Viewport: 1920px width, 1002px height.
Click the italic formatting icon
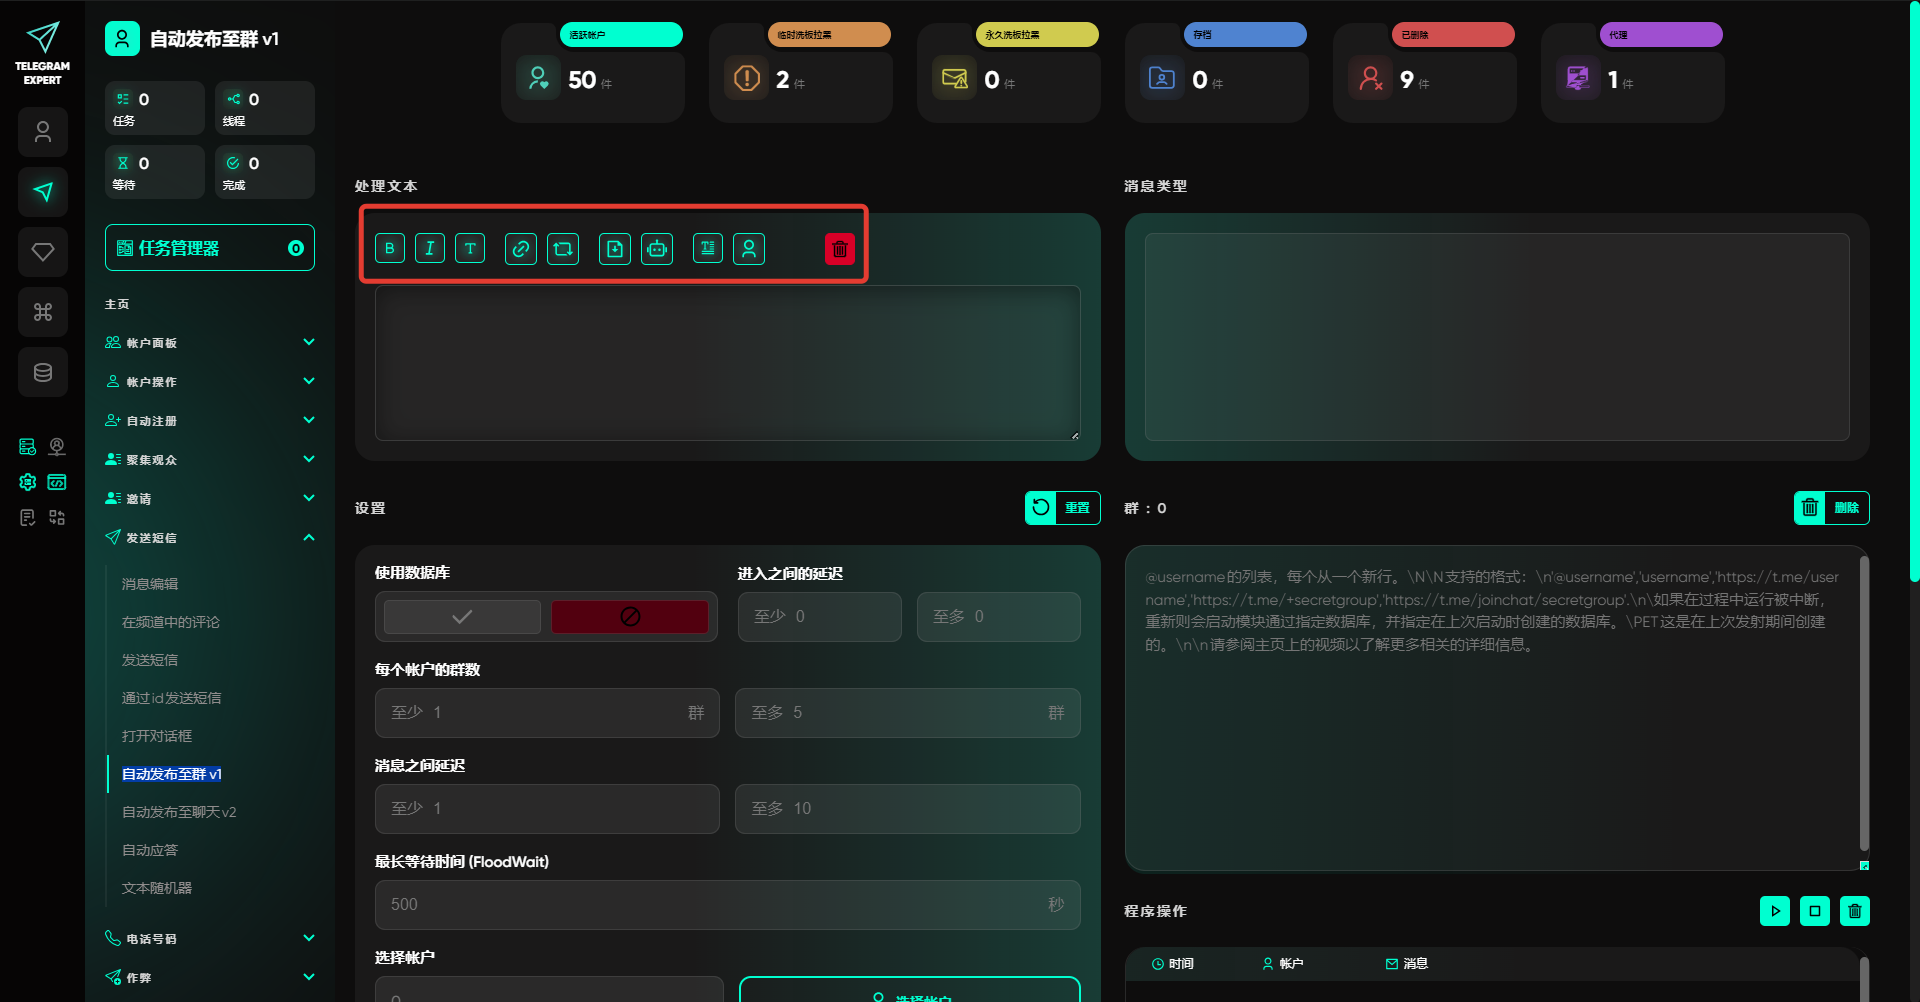[x=430, y=249]
